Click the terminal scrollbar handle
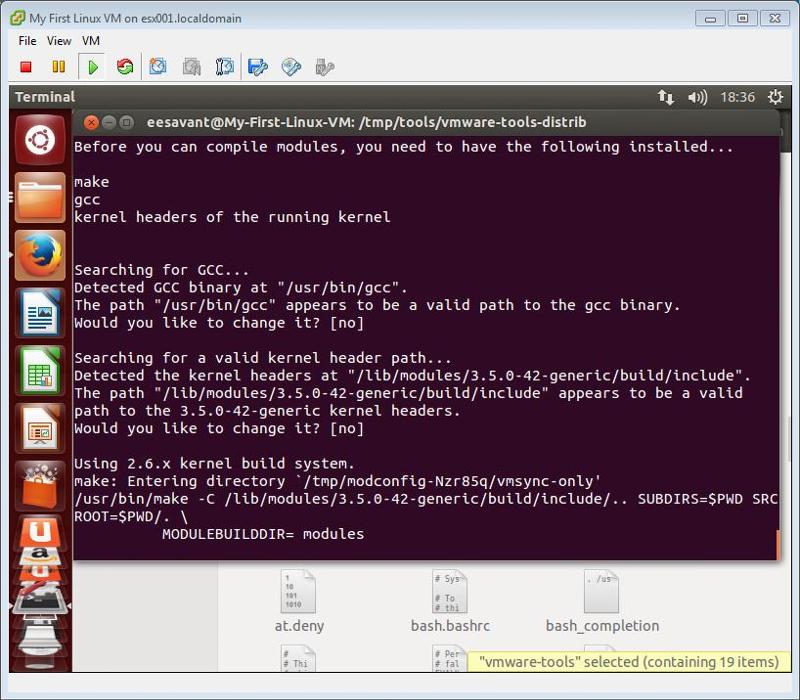 pos(778,544)
